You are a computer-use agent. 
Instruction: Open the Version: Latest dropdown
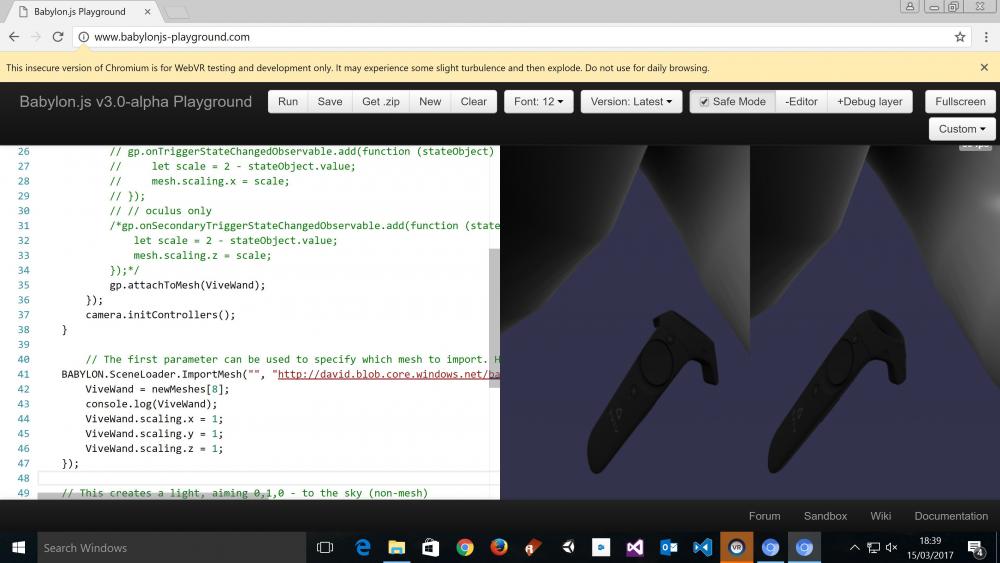(631, 101)
